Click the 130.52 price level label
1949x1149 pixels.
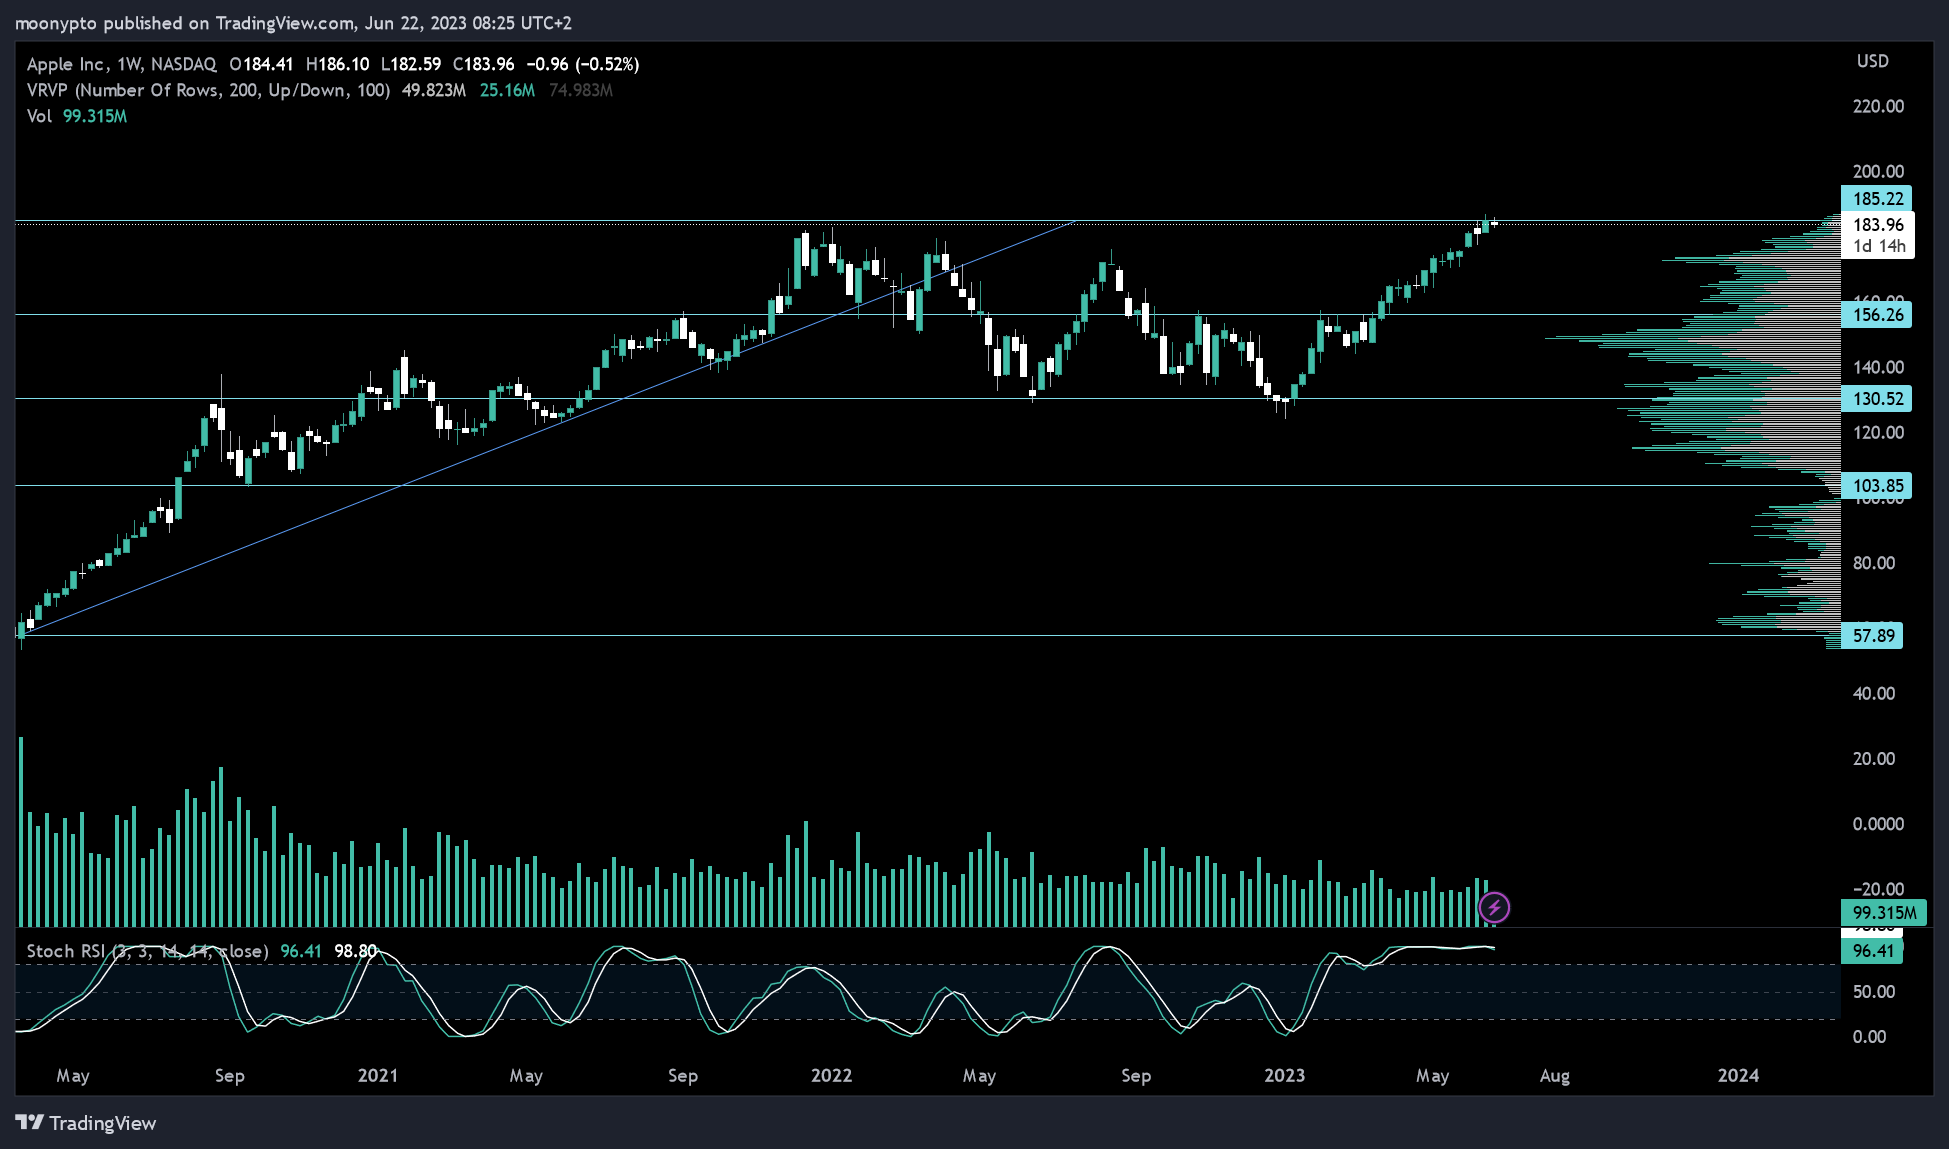[x=1876, y=399]
